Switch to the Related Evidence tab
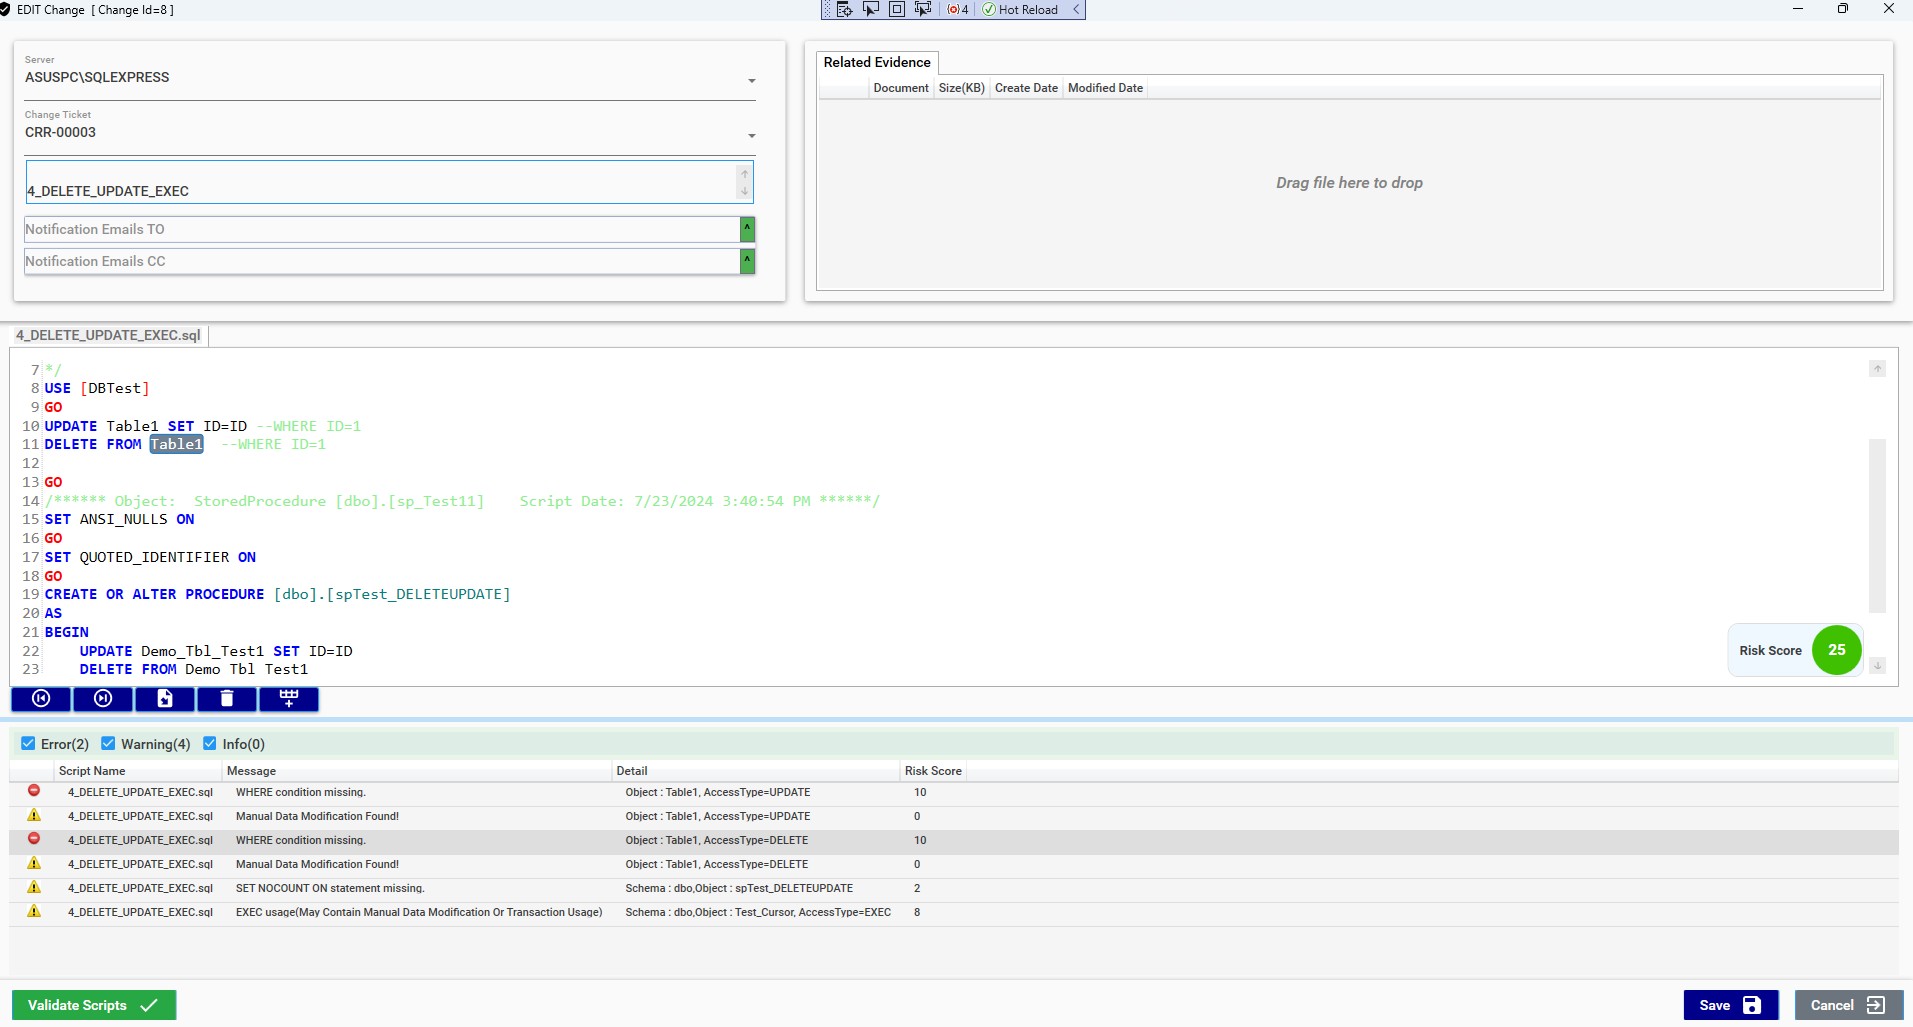1913x1027 pixels. pos(877,62)
